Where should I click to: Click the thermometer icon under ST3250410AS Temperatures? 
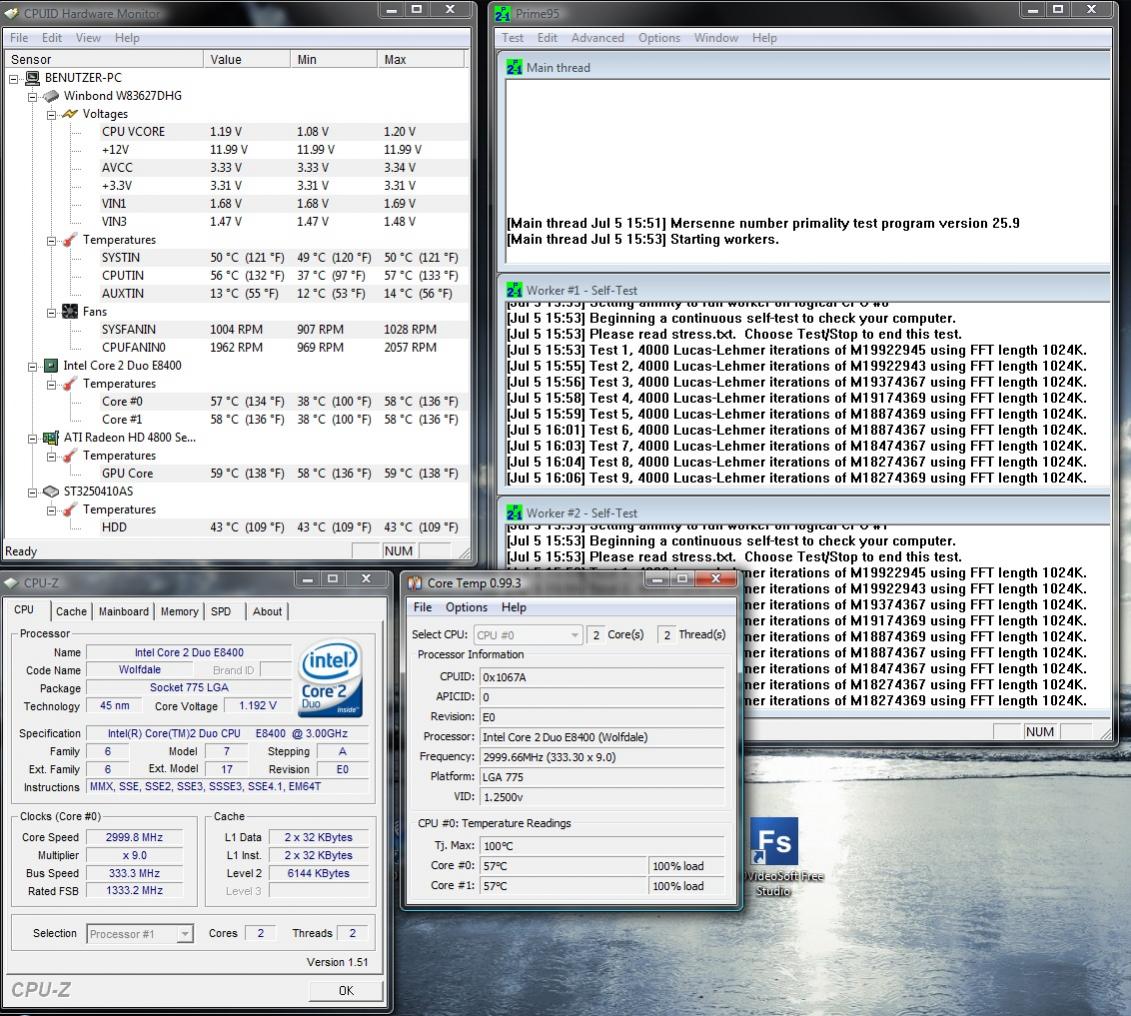pos(70,510)
